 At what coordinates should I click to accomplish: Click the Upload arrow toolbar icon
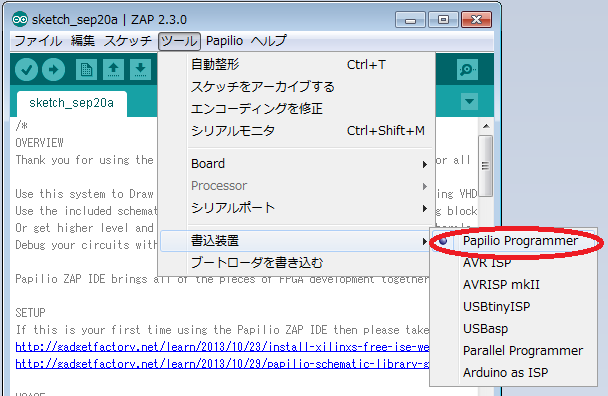[54, 70]
